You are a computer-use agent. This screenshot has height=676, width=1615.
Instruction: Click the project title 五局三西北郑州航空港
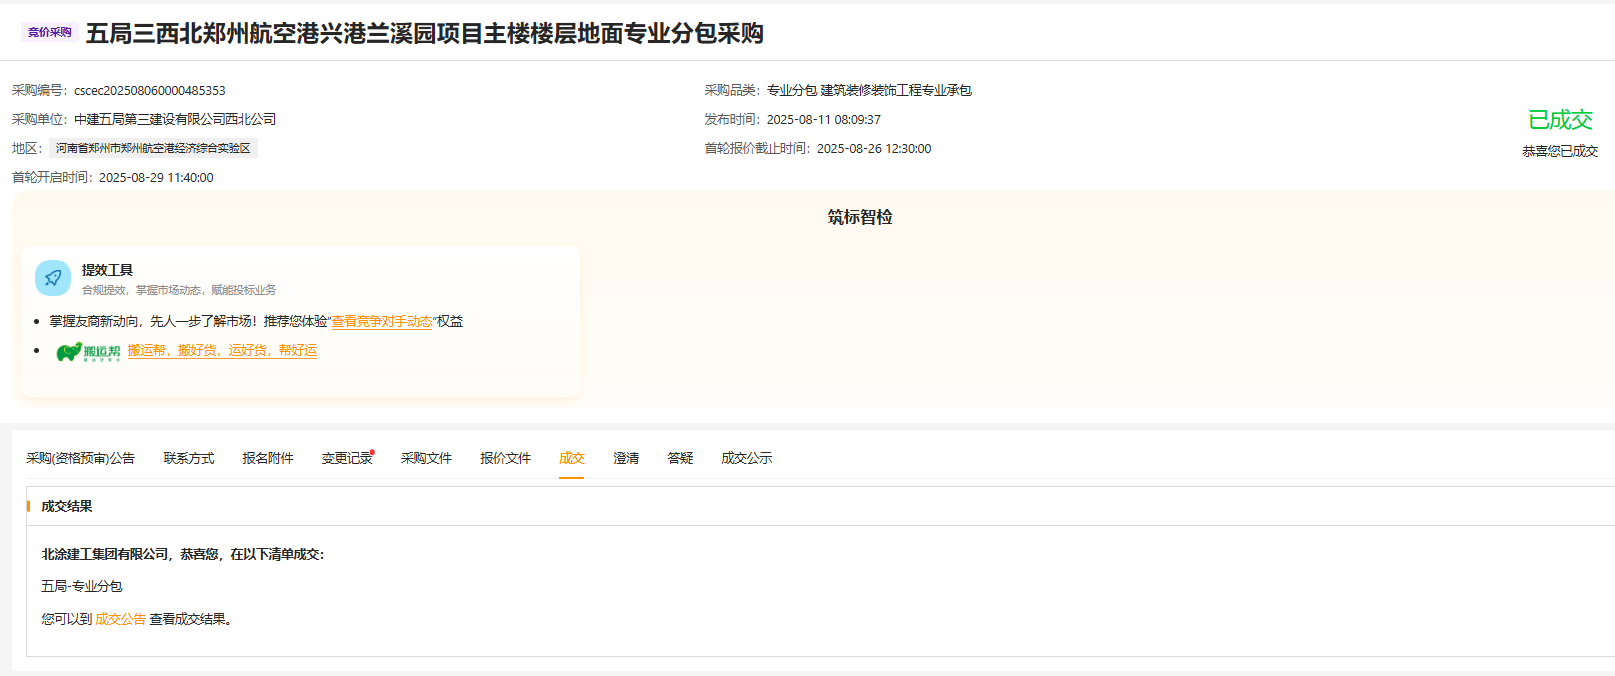(424, 34)
